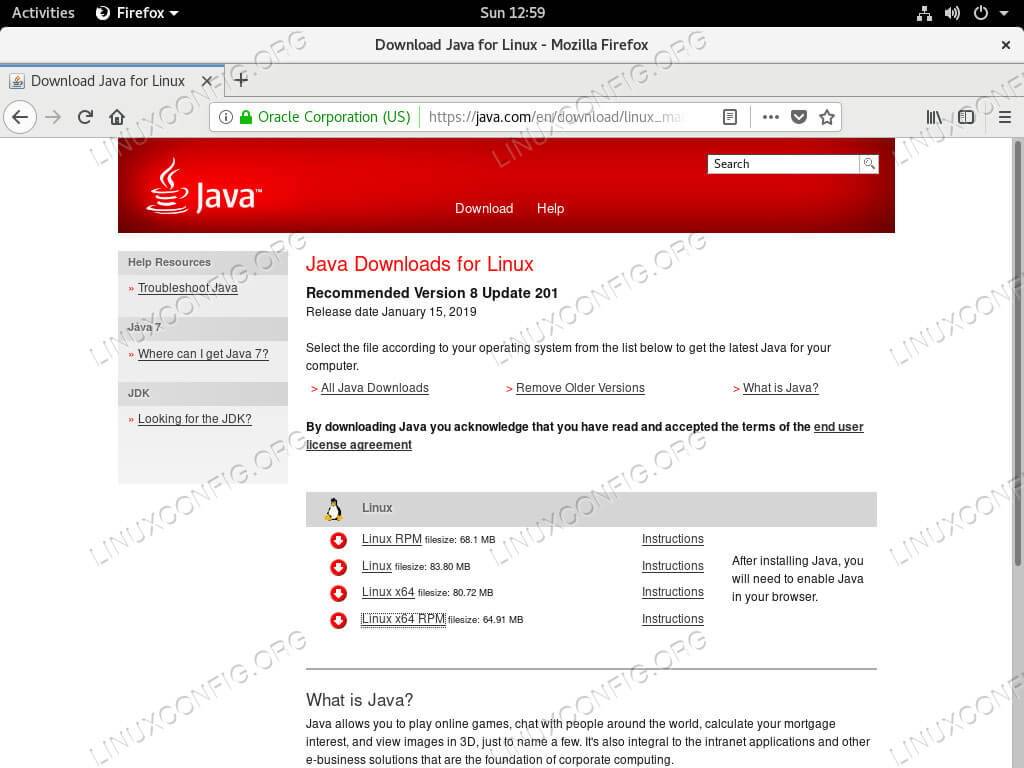The height and width of the screenshot is (768, 1024).
Task: Open the Firefox application menu in top bar
Action: pyautogui.click(x=137, y=13)
